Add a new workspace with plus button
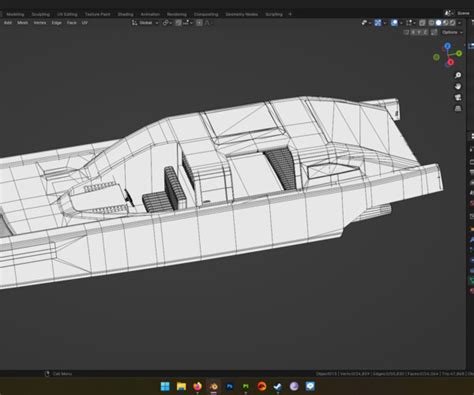This screenshot has height=395, width=474. (x=290, y=14)
